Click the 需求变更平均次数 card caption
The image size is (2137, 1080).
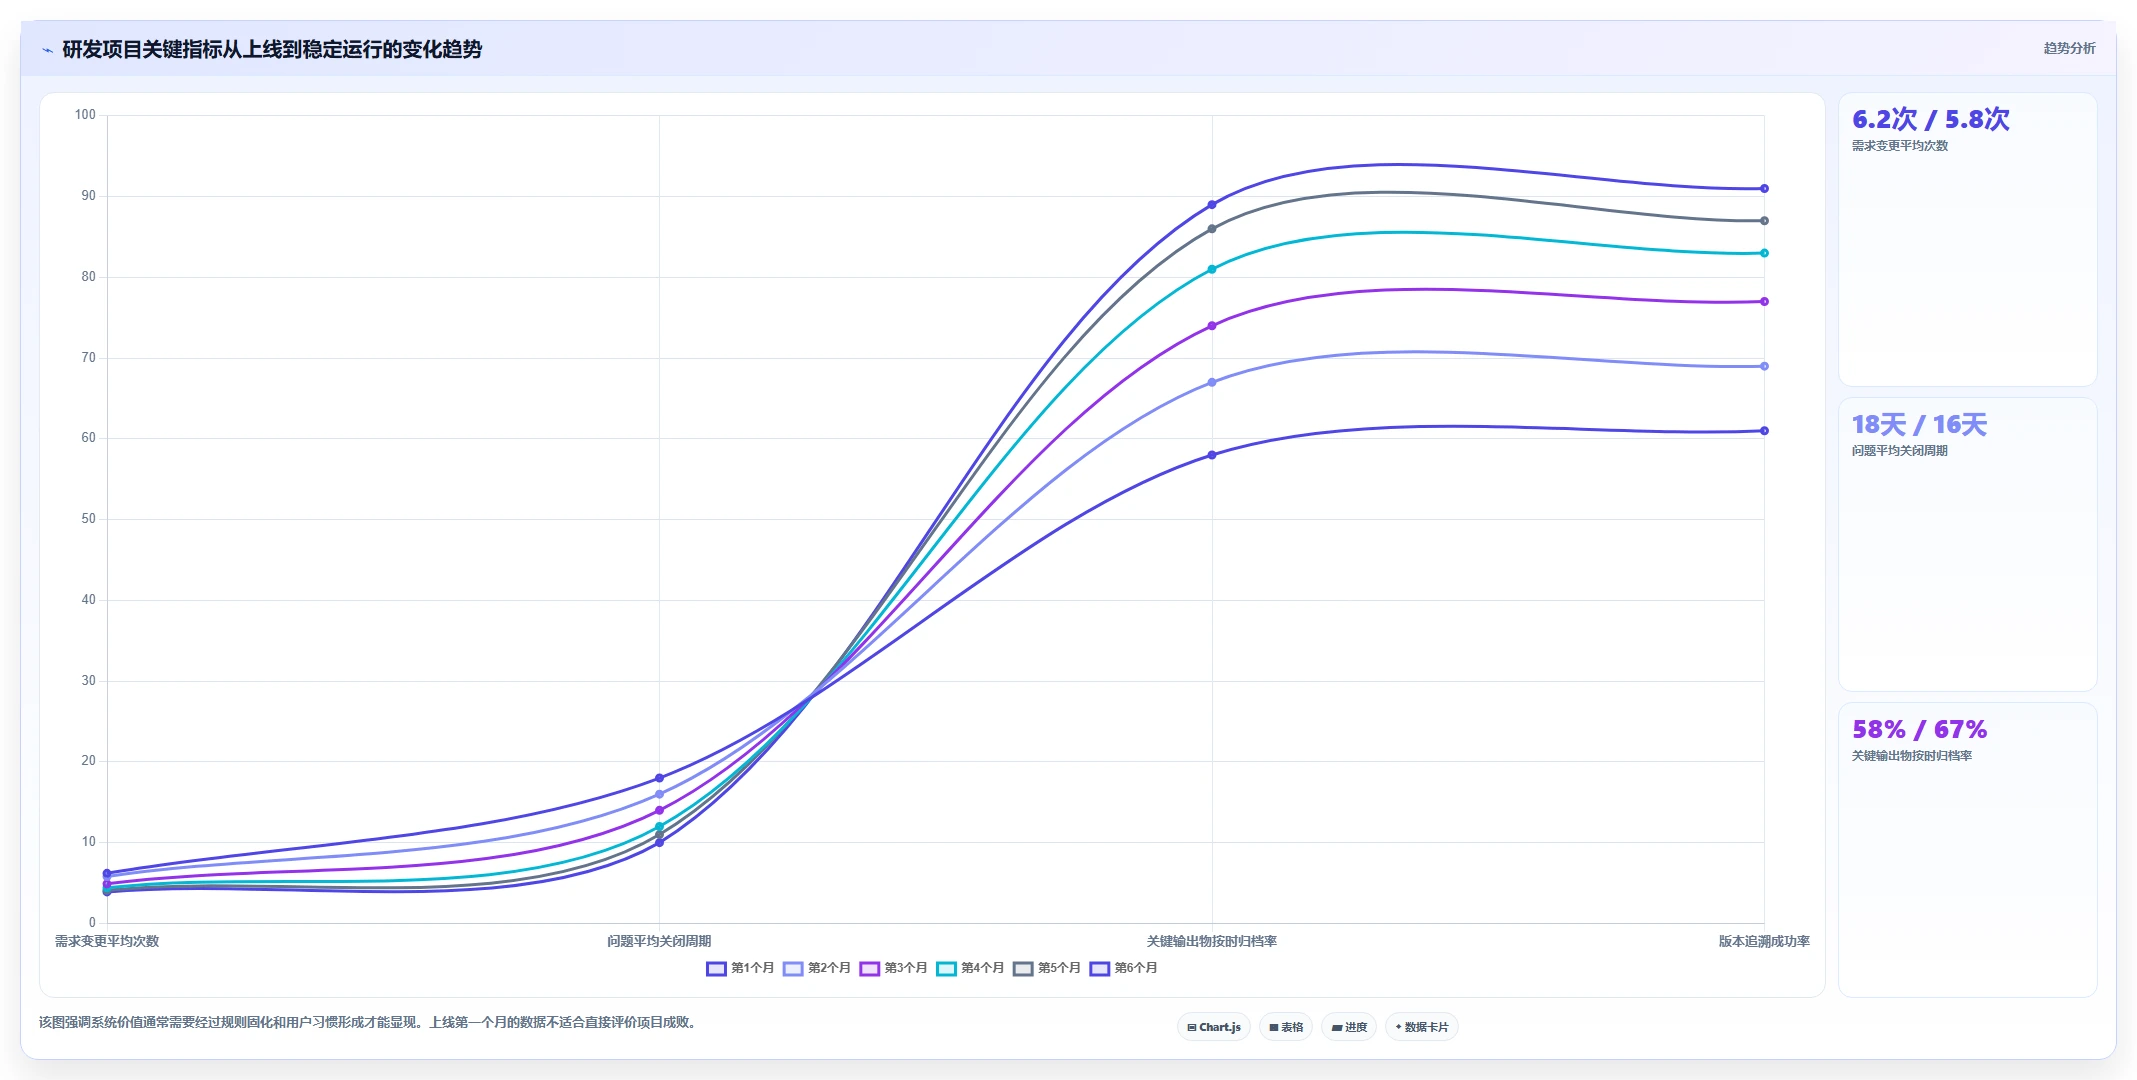(1900, 146)
